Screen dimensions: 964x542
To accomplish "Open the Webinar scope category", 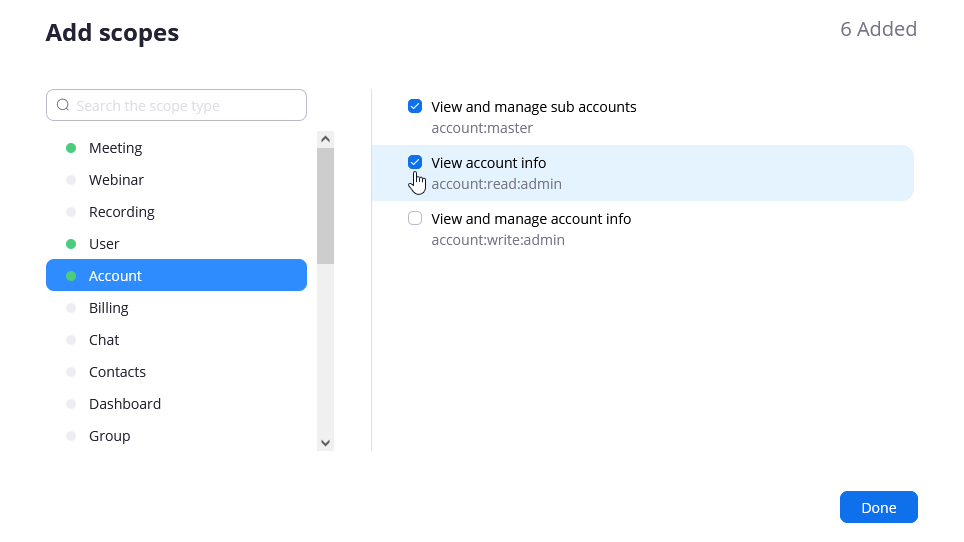I will click(116, 180).
